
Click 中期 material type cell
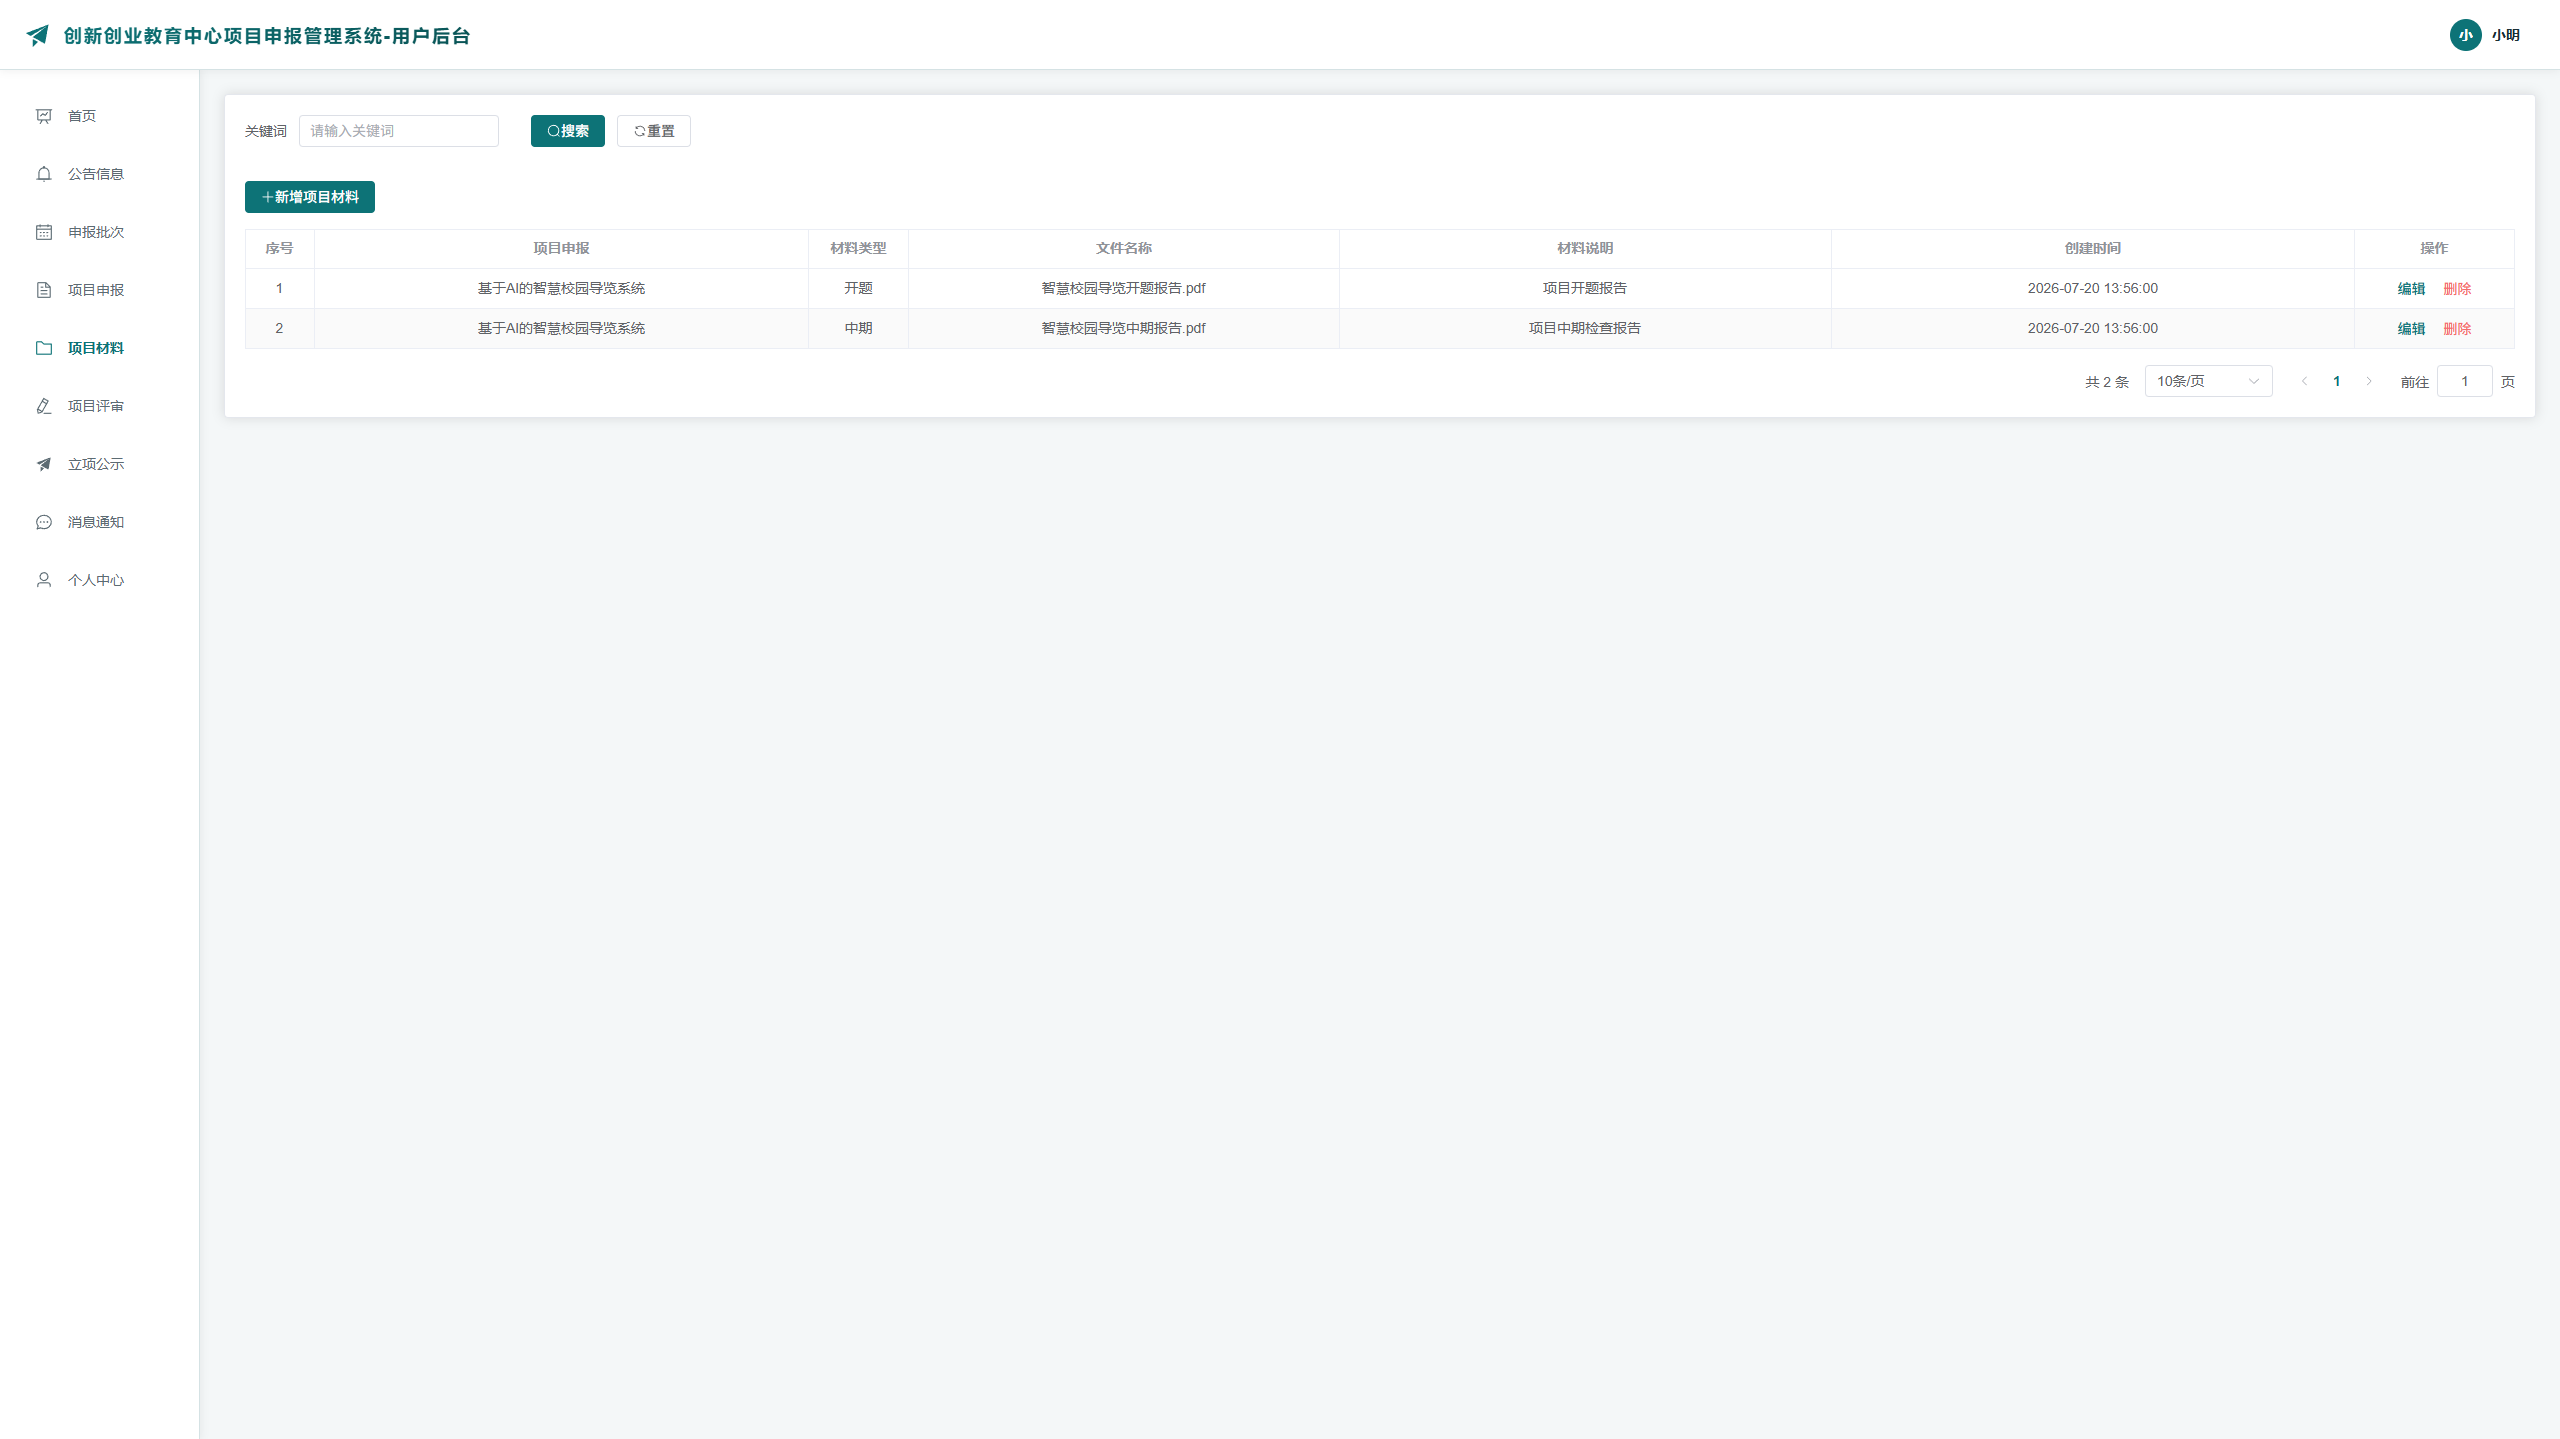click(858, 328)
